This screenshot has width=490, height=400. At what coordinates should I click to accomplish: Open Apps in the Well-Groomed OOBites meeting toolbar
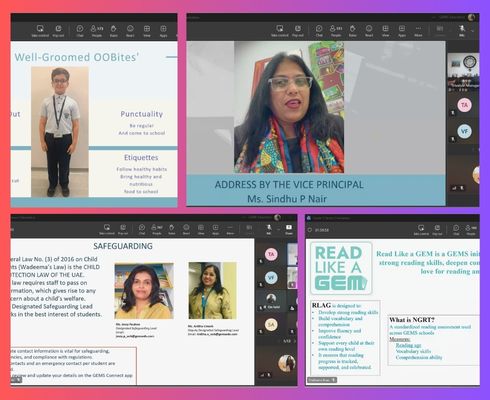(x=163, y=31)
